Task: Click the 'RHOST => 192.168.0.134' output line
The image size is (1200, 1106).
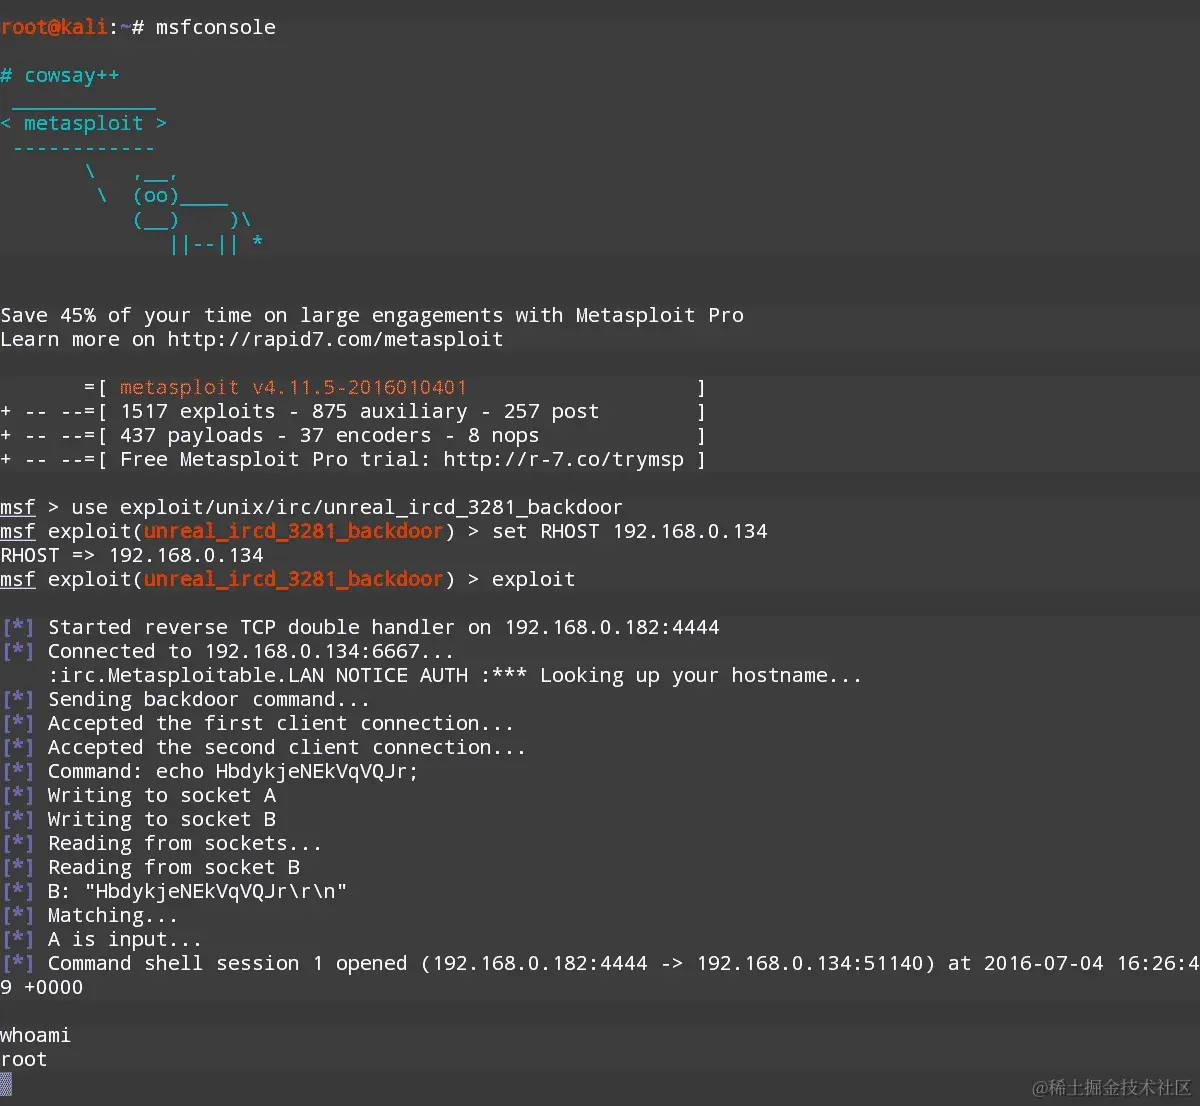Action: [x=132, y=555]
